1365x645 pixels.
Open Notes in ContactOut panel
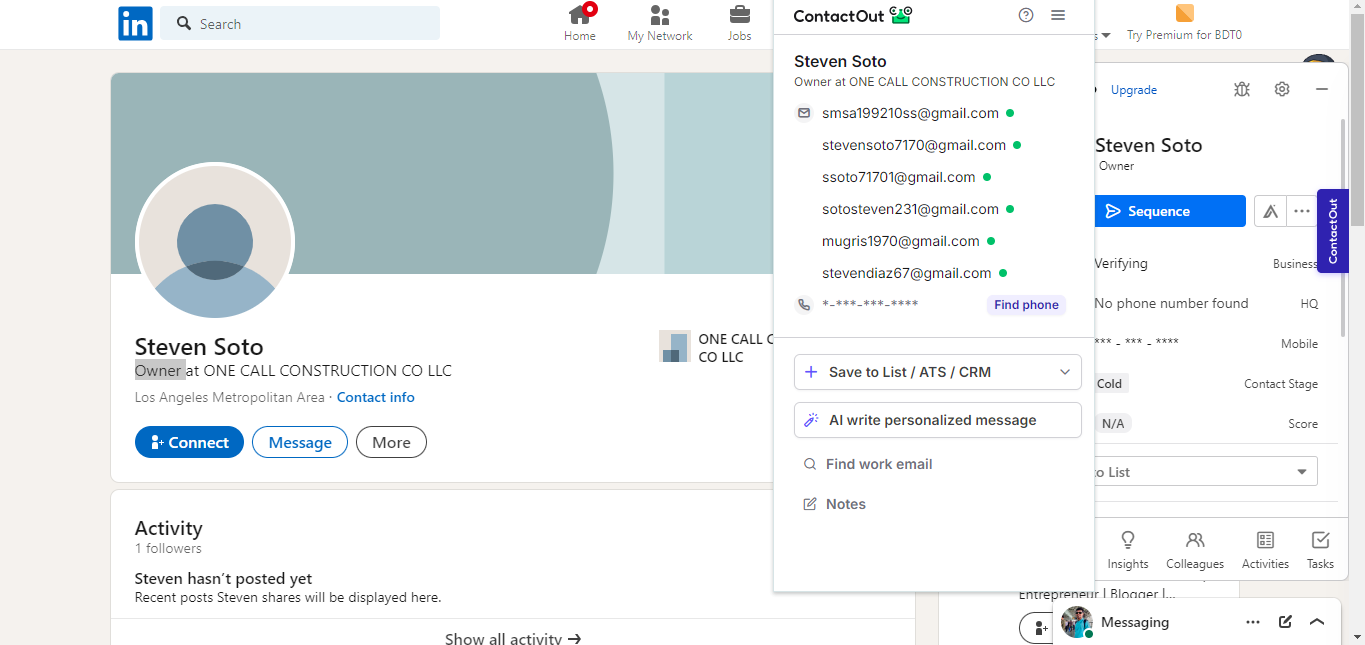[835, 504]
